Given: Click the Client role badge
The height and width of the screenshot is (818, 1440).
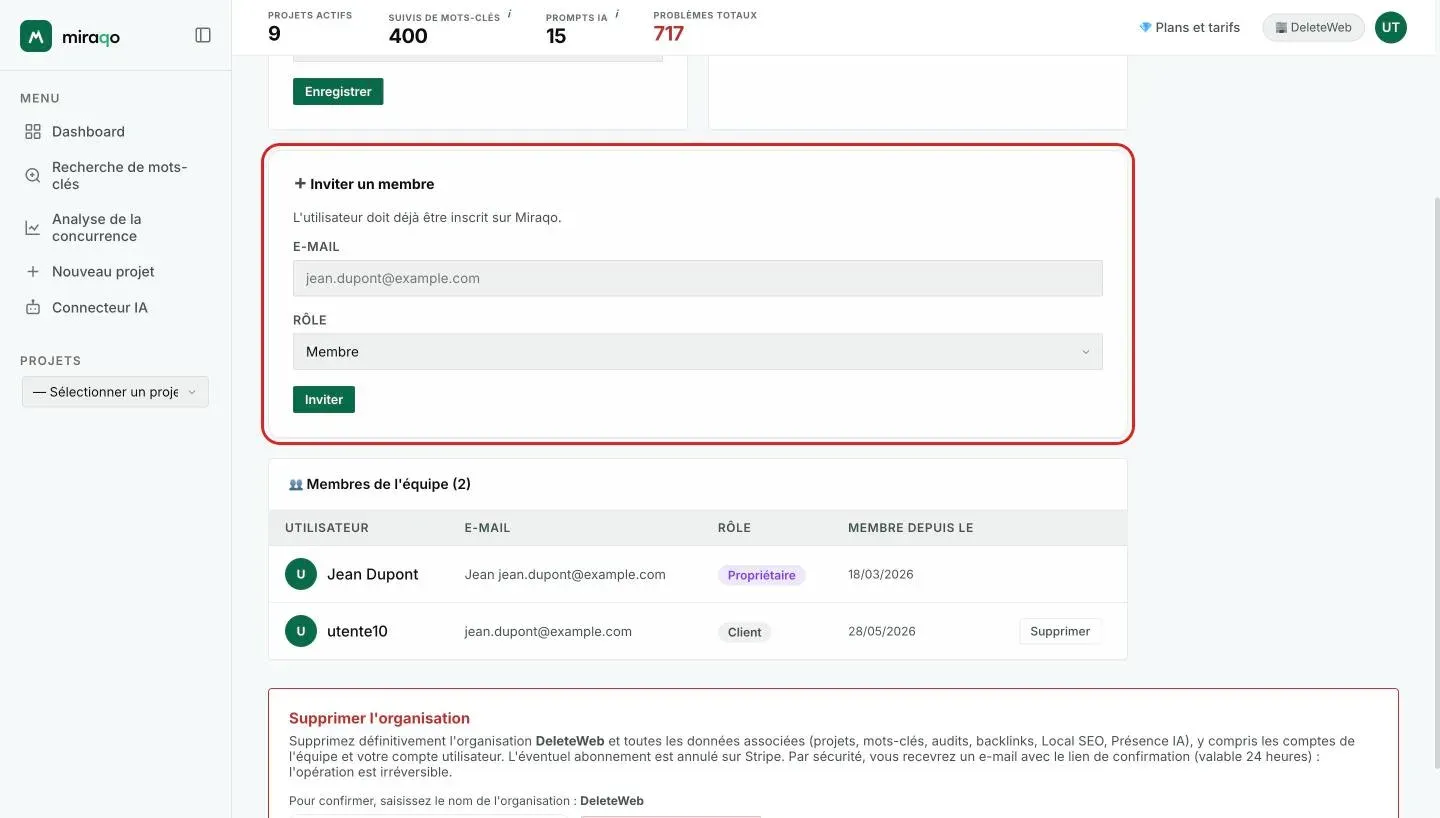Looking at the screenshot, I should [x=744, y=632].
